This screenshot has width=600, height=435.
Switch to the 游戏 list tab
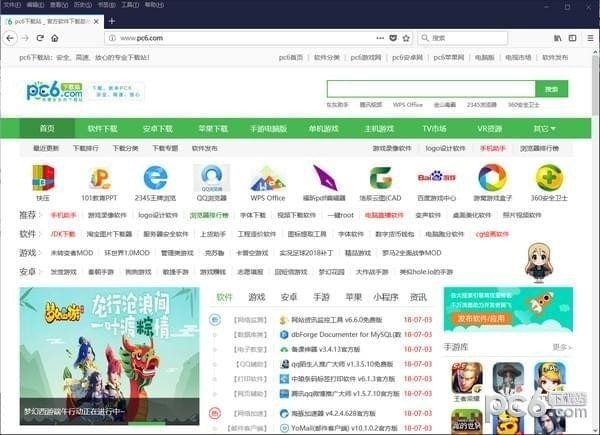(256, 297)
